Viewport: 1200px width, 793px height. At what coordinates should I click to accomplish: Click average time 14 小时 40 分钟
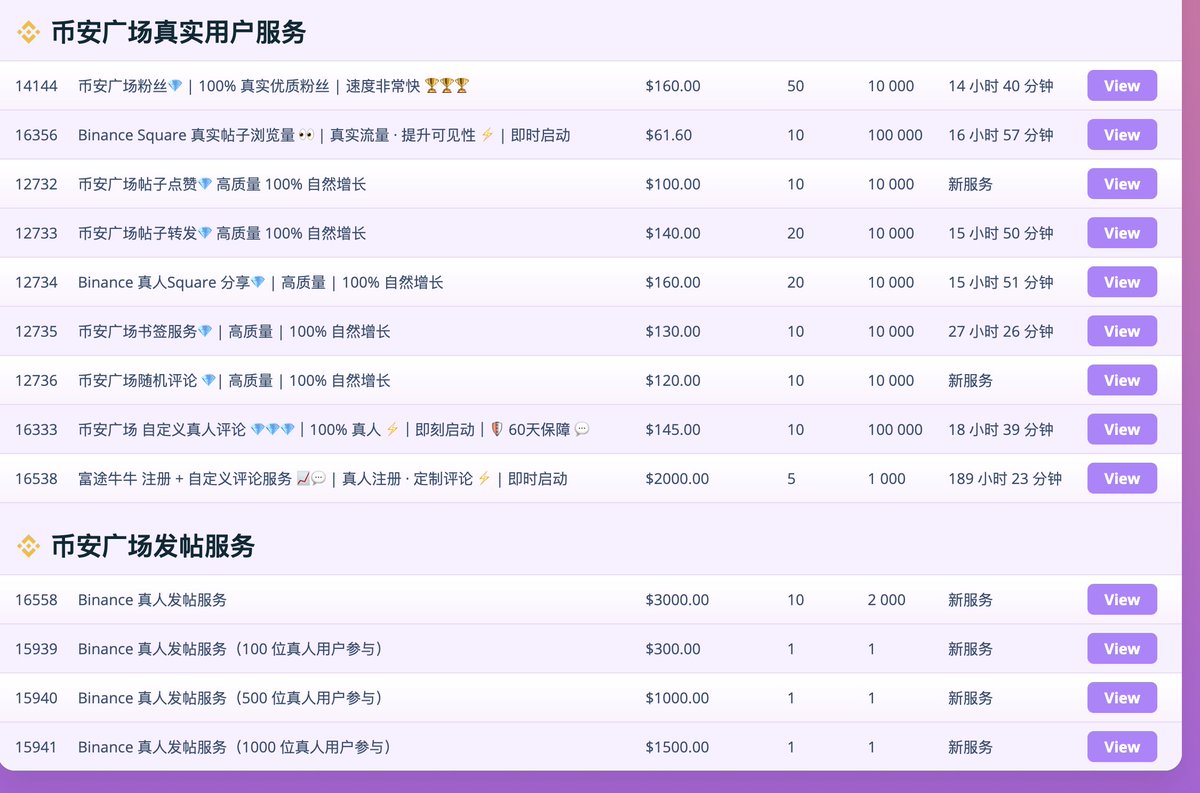pyautogui.click(x=1001, y=86)
